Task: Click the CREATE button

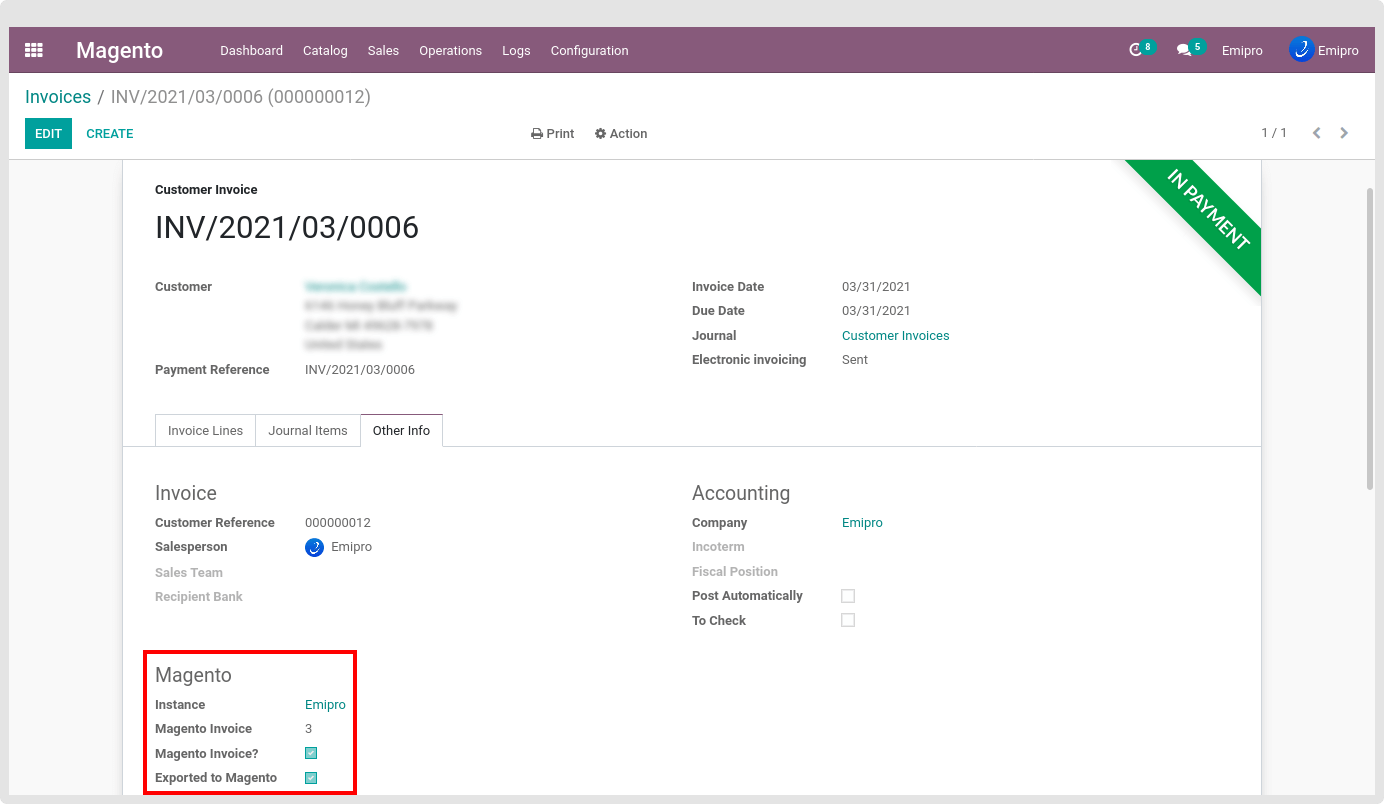Action: pyautogui.click(x=110, y=133)
